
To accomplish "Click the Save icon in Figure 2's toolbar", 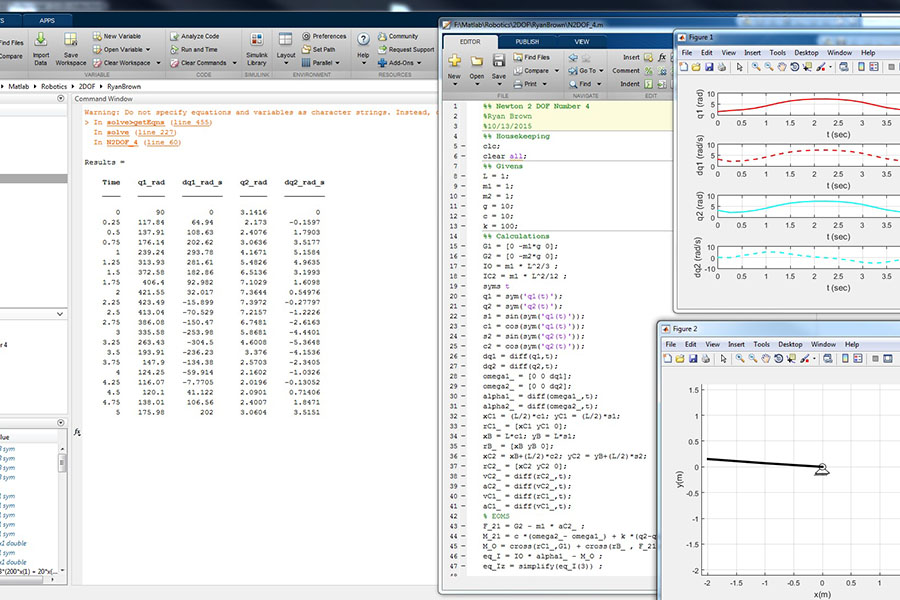I will [x=693, y=359].
